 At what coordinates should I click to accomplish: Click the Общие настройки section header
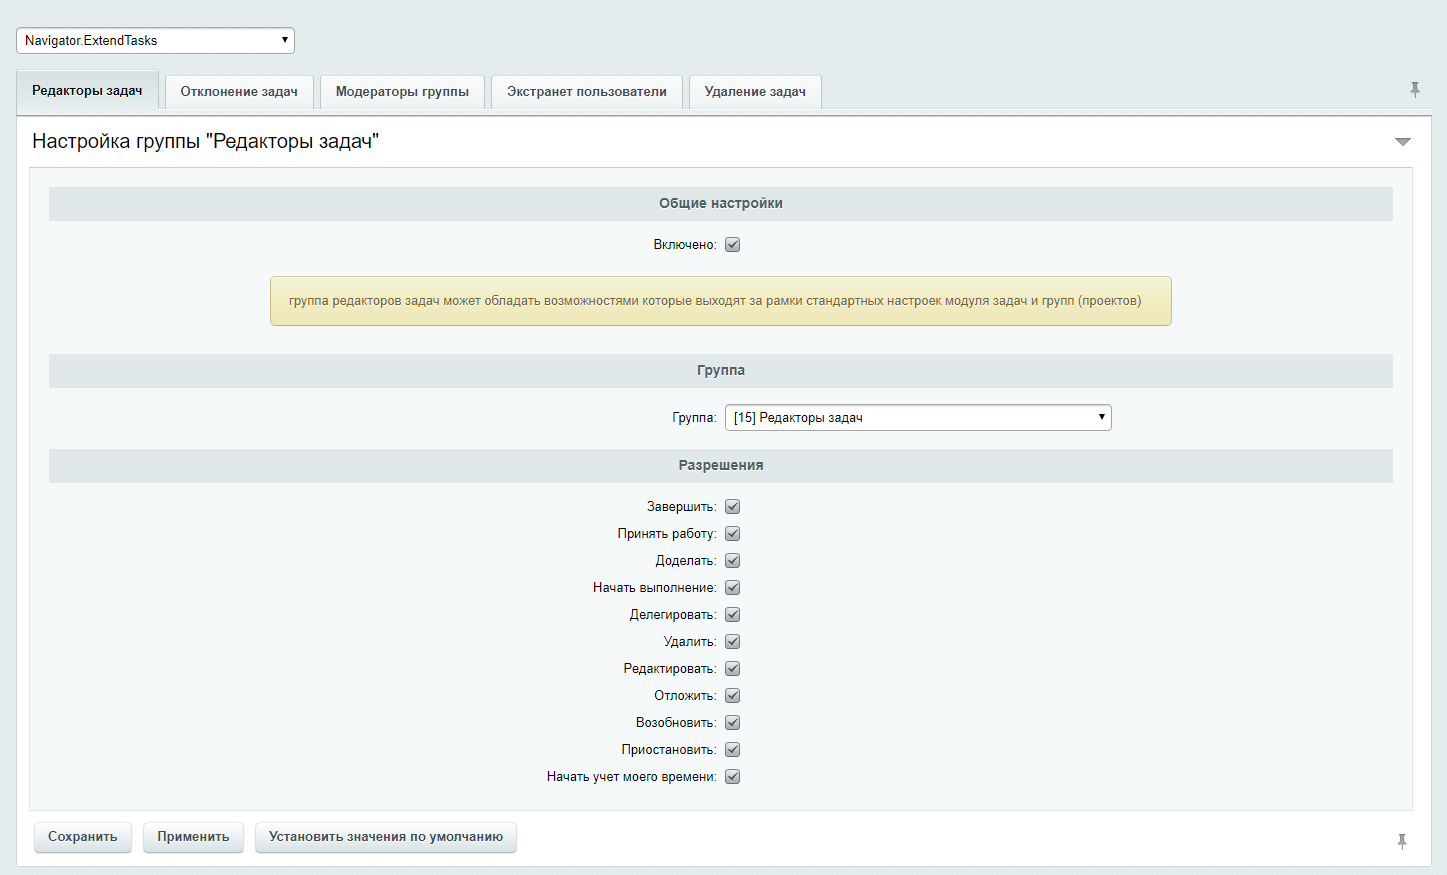[x=721, y=203]
